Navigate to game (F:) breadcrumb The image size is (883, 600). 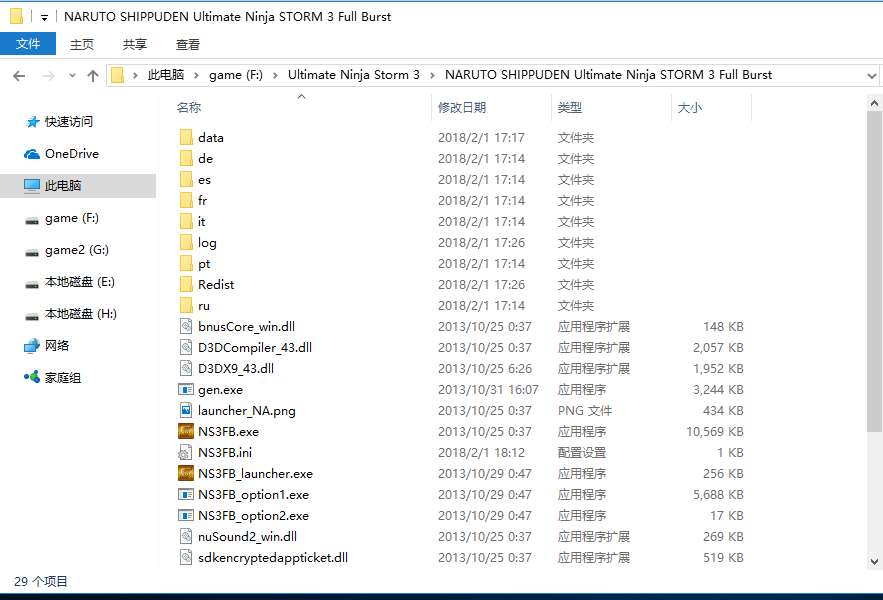click(235, 75)
